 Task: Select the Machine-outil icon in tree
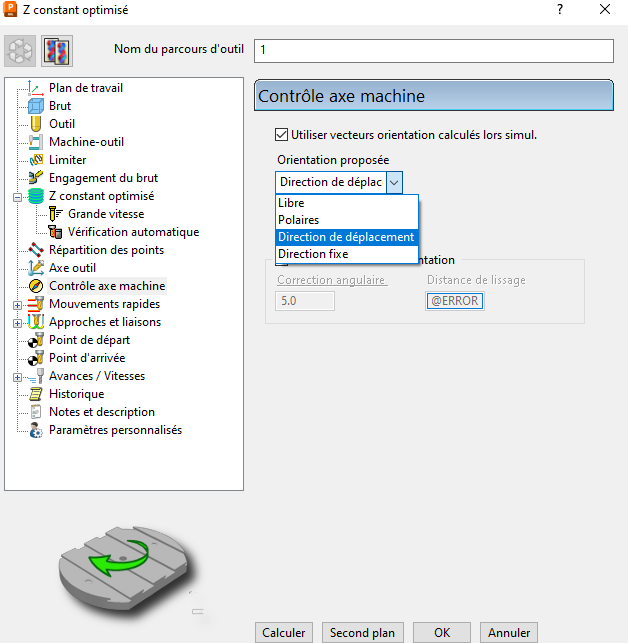point(36,142)
